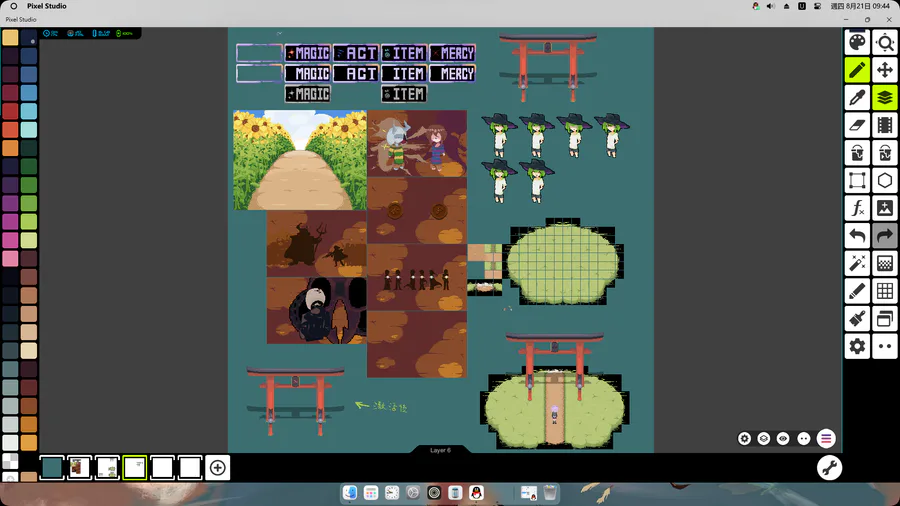
Task: Undo the last action
Action: click(857, 236)
